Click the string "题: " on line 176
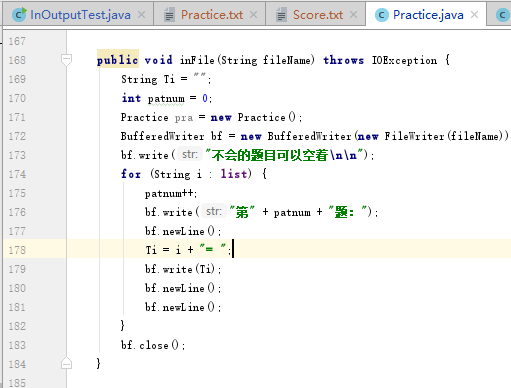The width and height of the screenshot is (511, 388). coord(348,212)
